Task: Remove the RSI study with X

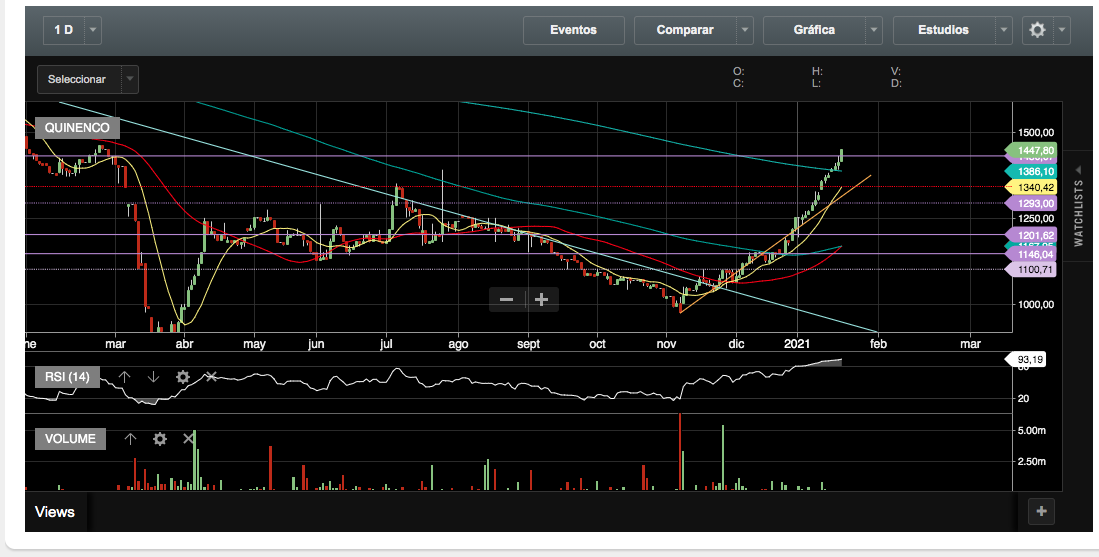Action: point(211,377)
